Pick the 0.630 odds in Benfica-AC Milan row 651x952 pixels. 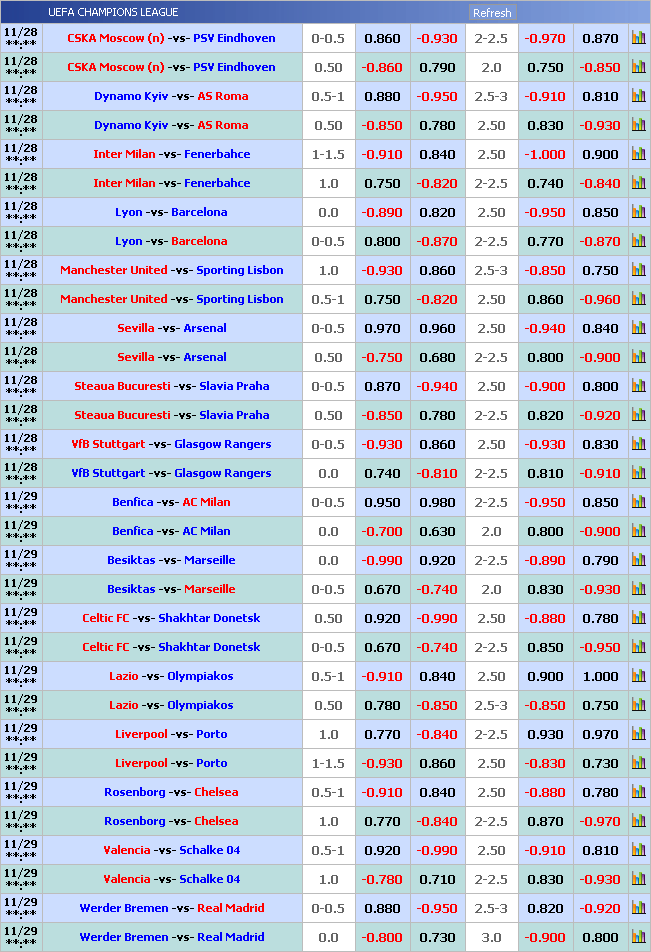pos(437,531)
